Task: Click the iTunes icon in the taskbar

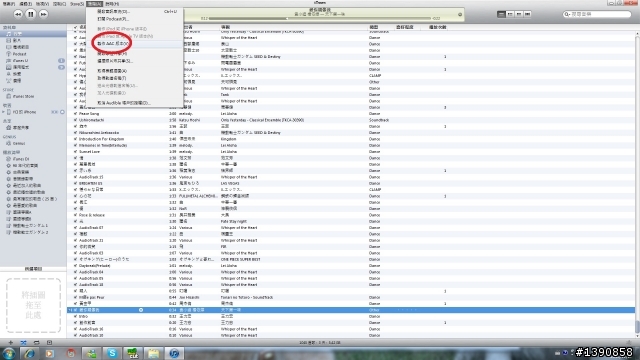Action: coord(174,353)
